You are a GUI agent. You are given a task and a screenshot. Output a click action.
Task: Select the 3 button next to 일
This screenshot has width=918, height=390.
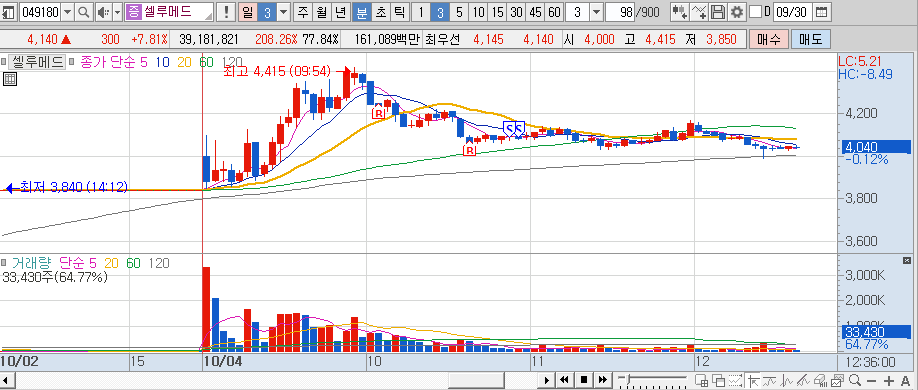pyautogui.click(x=266, y=11)
